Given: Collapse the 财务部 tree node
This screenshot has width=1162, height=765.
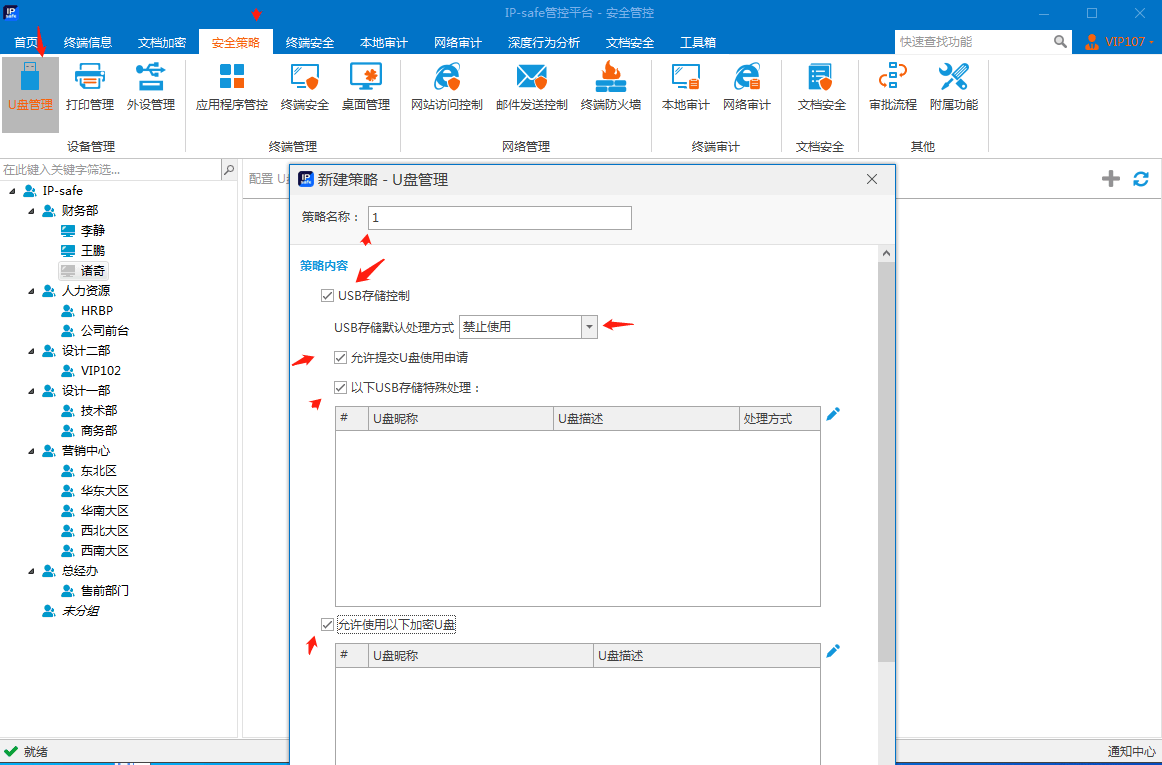Looking at the screenshot, I should tap(31, 211).
